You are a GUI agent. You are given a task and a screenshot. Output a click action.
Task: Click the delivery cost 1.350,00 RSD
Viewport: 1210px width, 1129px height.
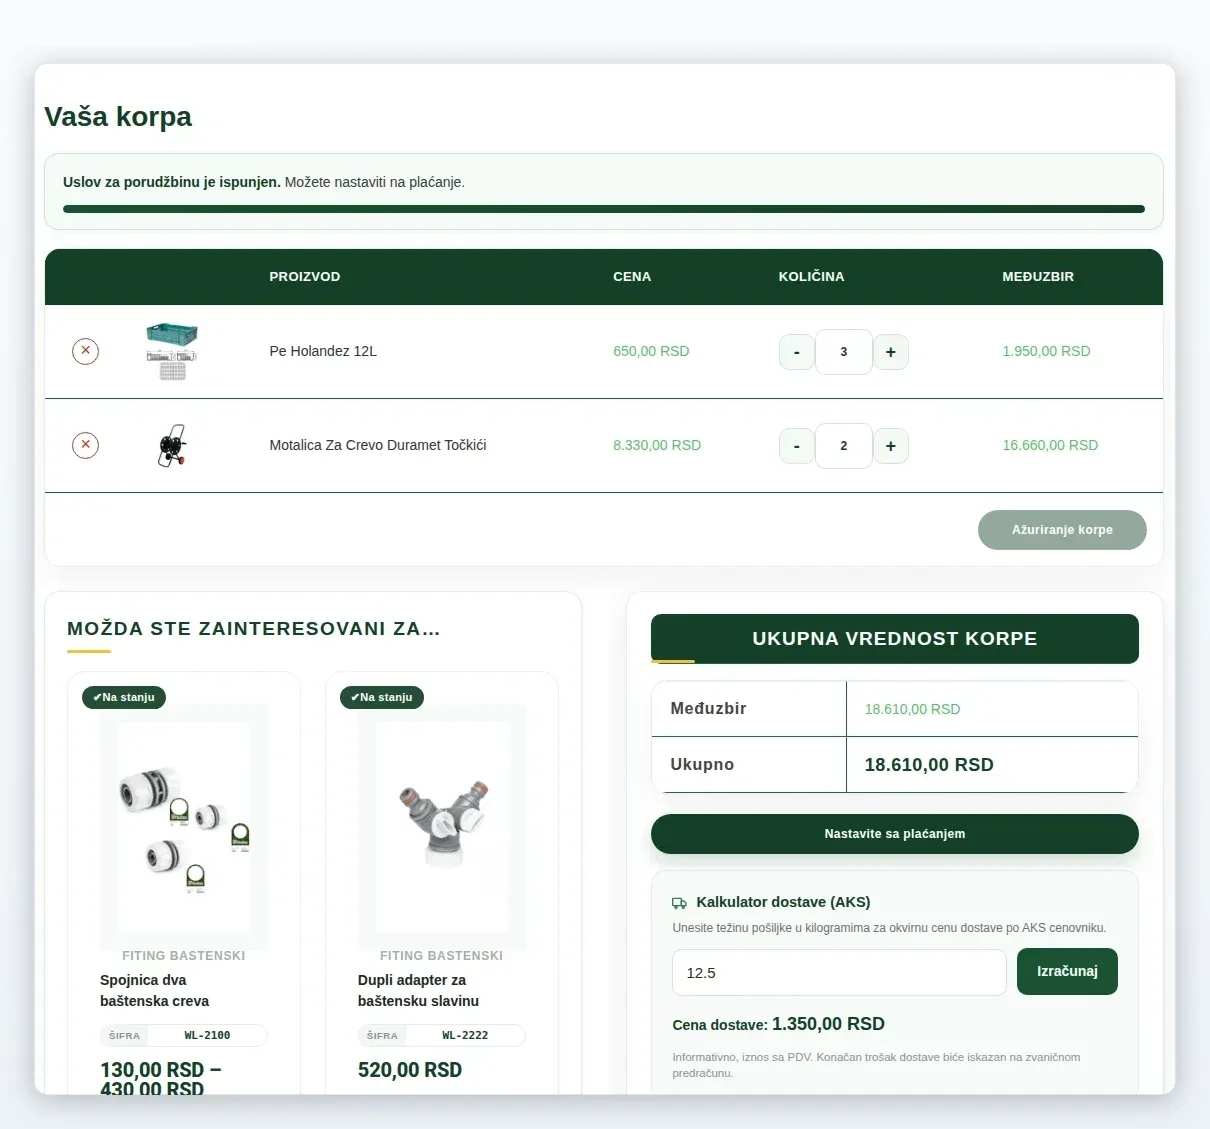coord(828,1024)
